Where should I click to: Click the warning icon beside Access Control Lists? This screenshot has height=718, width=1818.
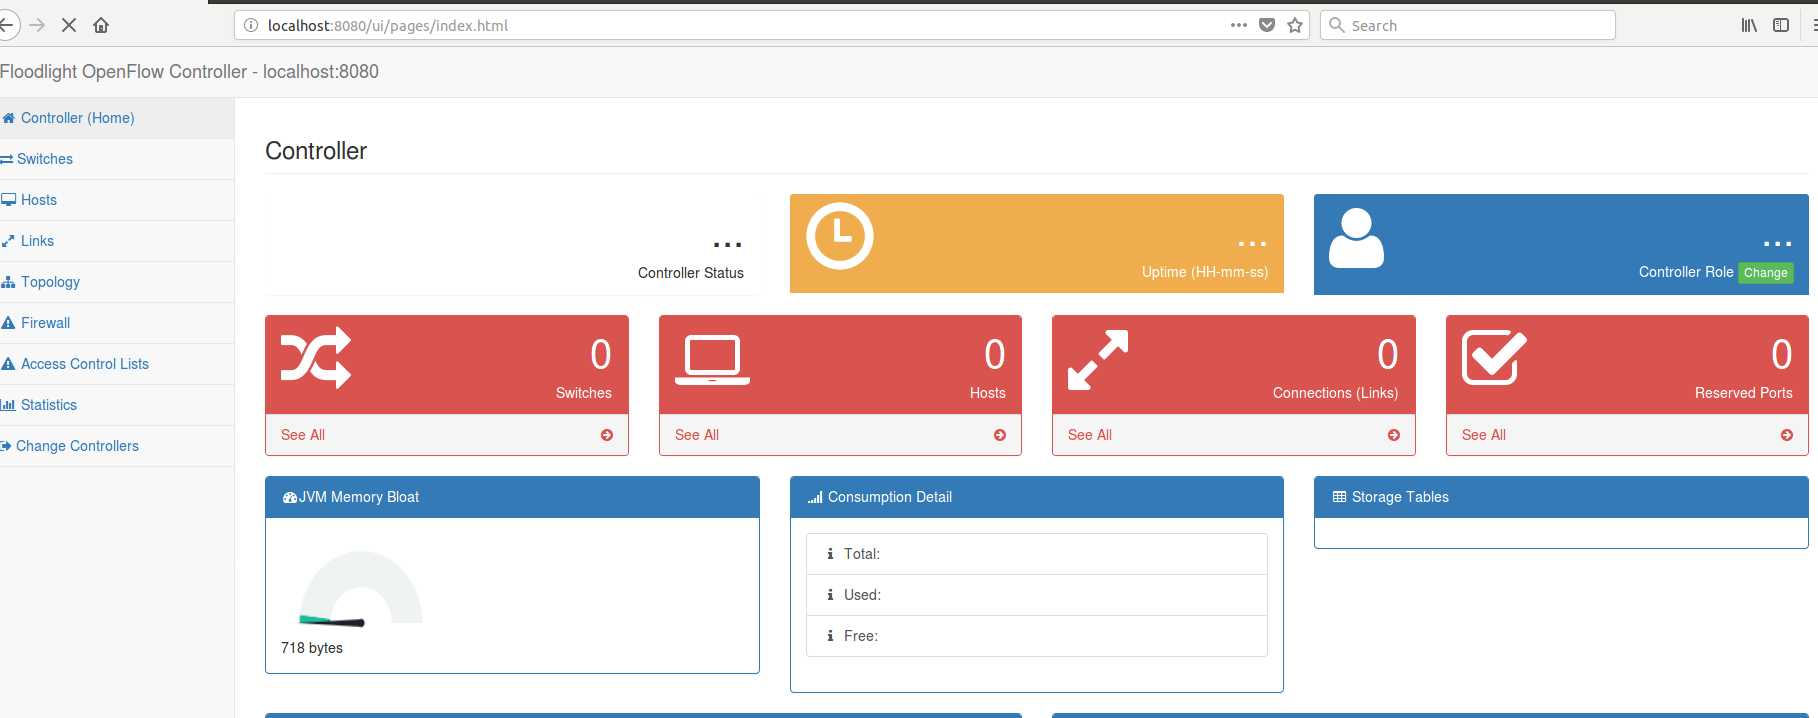pyautogui.click(x=8, y=364)
